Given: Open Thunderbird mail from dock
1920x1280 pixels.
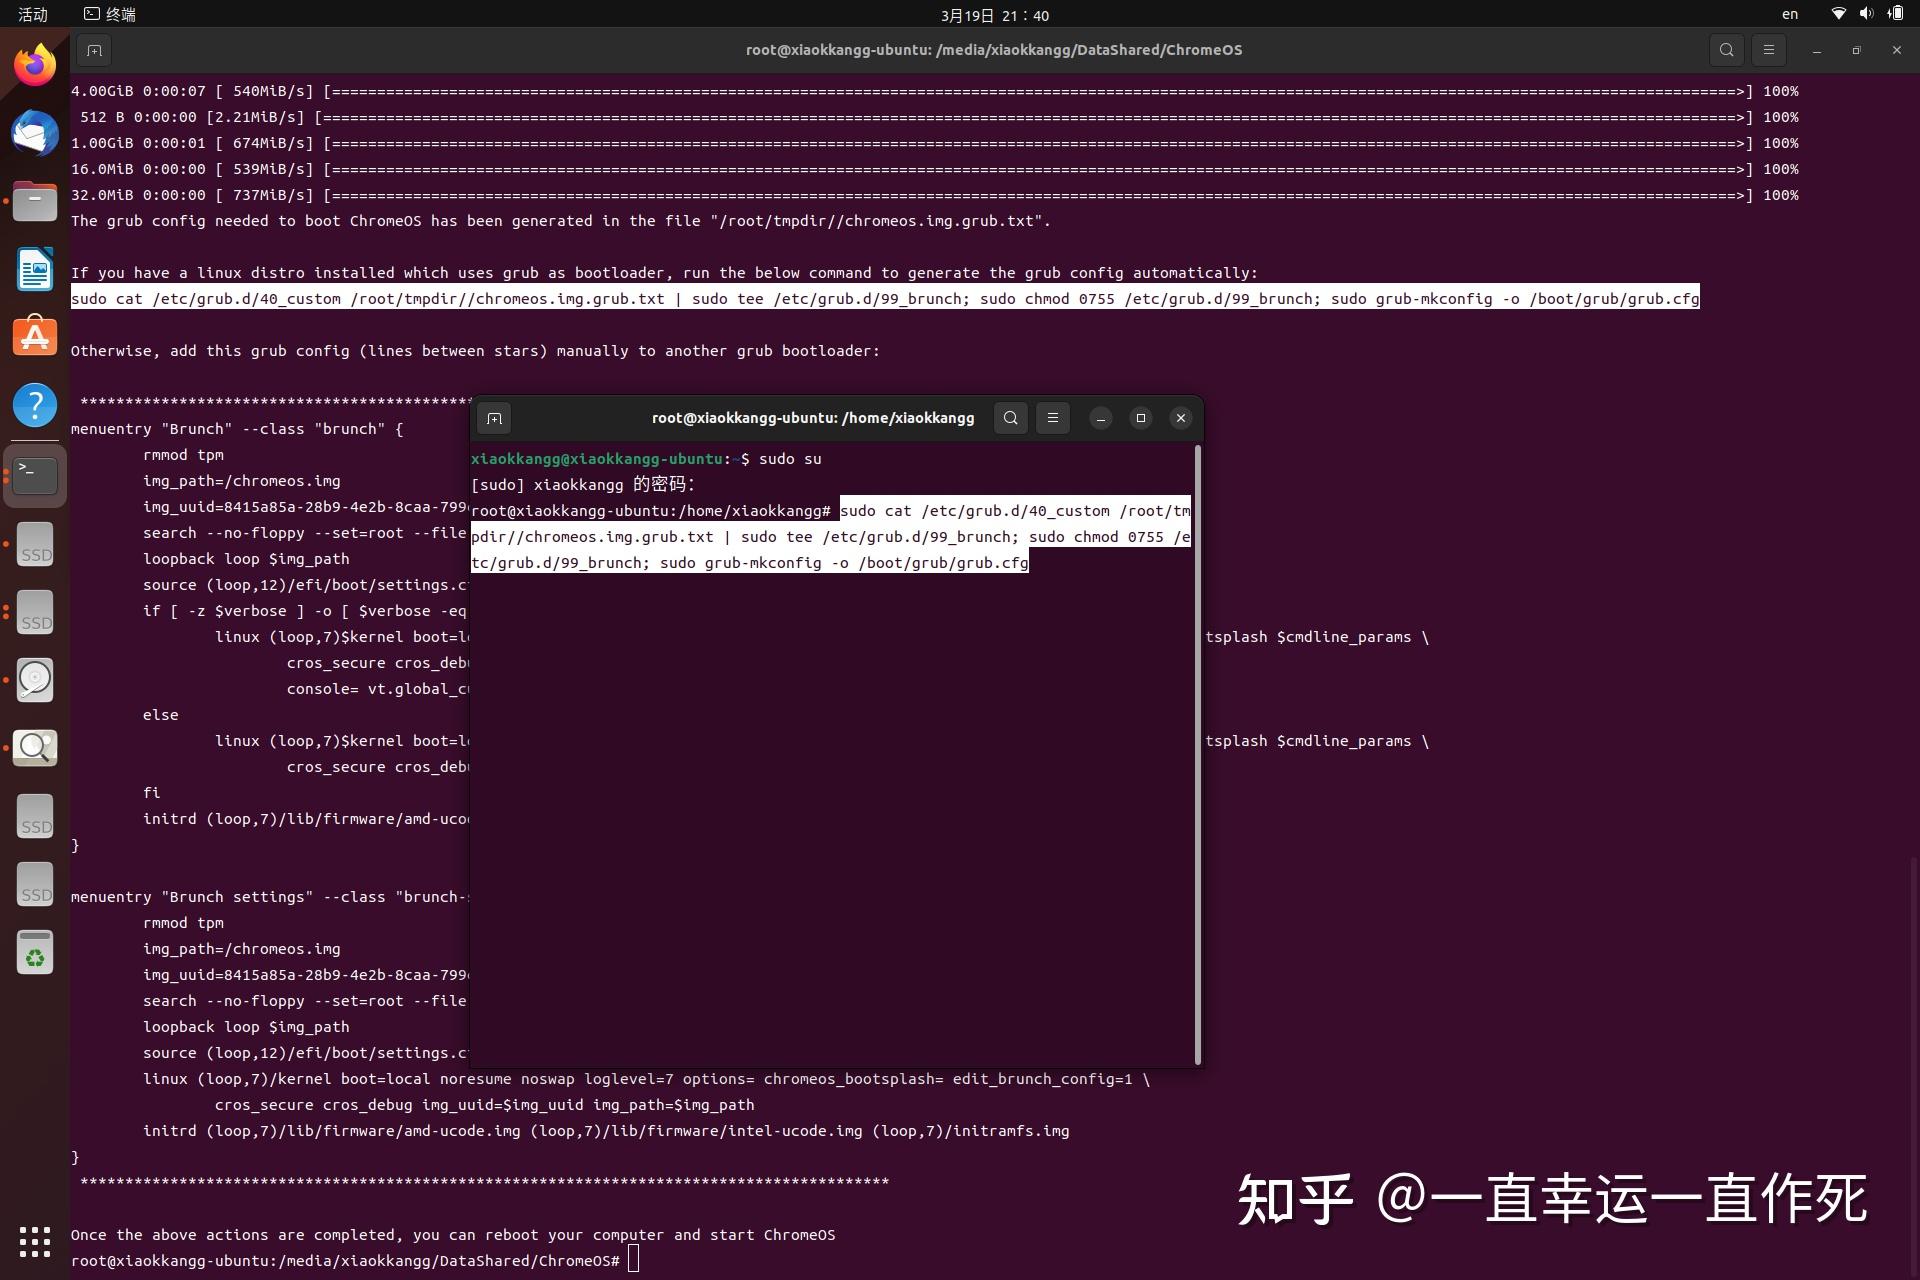Looking at the screenshot, I should click(35, 134).
